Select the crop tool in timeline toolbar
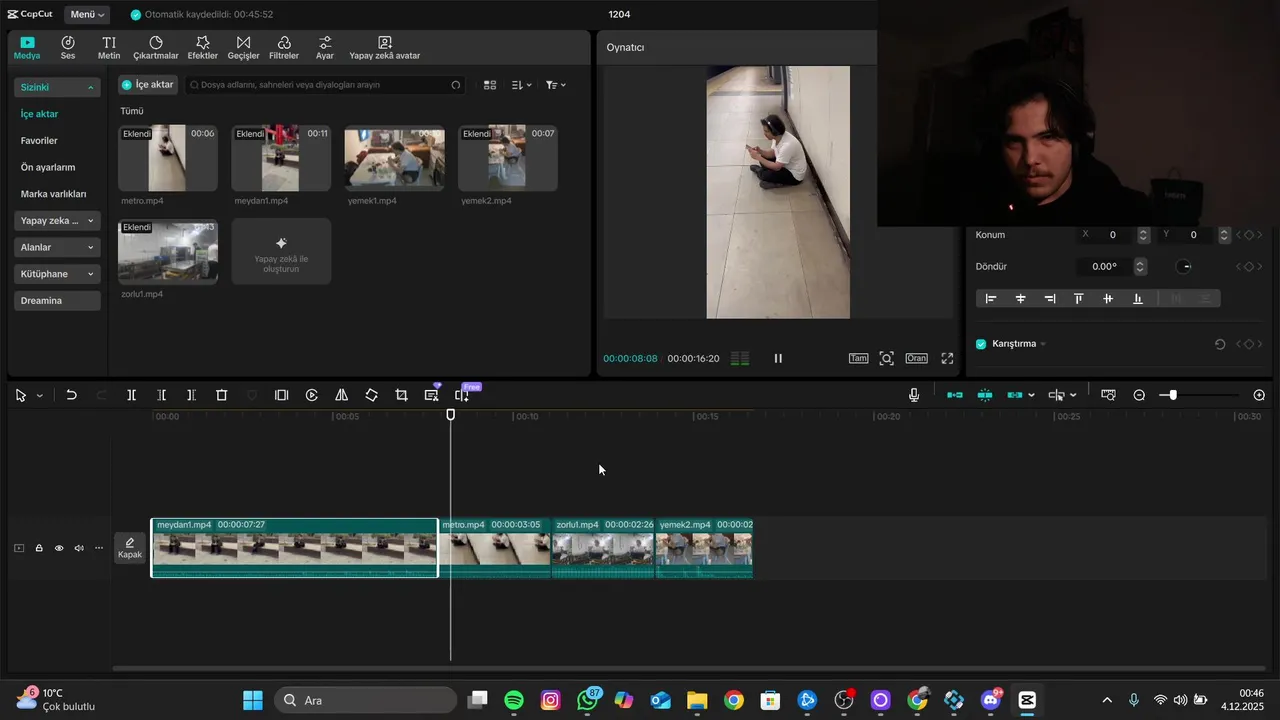The width and height of the screenshot is (1280, 720). pos(401,395)
